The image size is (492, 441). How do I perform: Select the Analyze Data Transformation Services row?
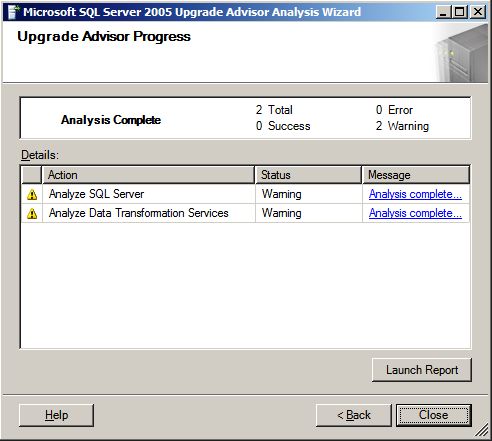pos(245,213)
